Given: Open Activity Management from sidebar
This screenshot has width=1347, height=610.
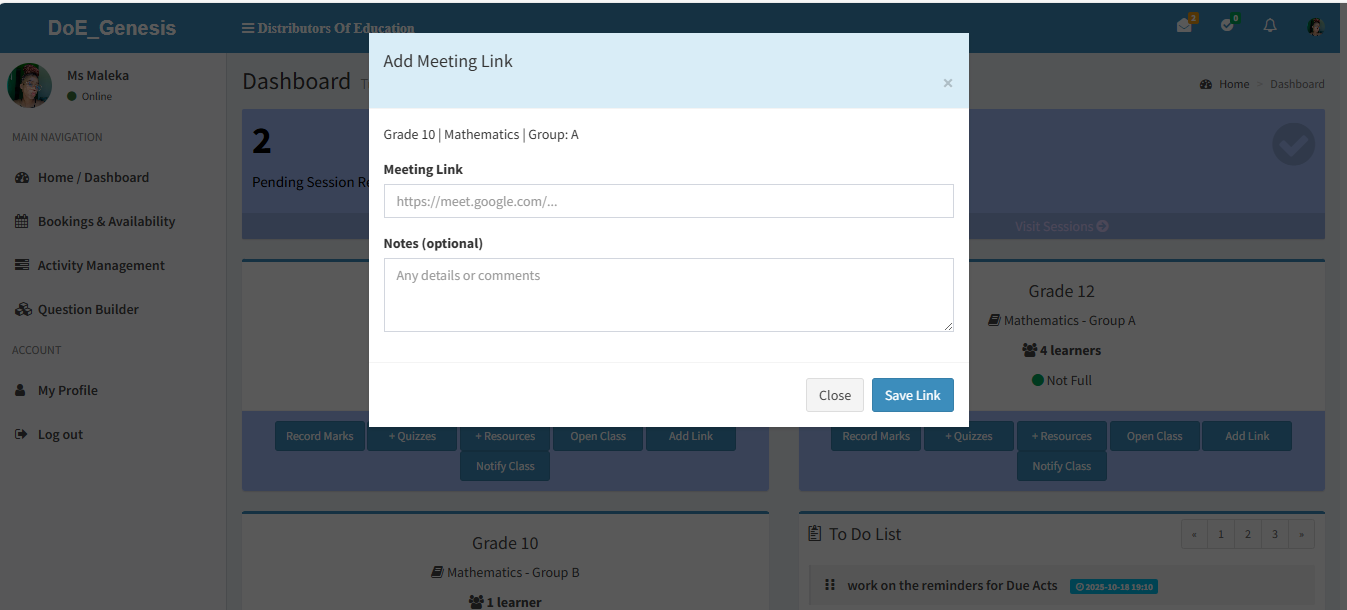Looking at the screenshot, I should pos(101,265).
